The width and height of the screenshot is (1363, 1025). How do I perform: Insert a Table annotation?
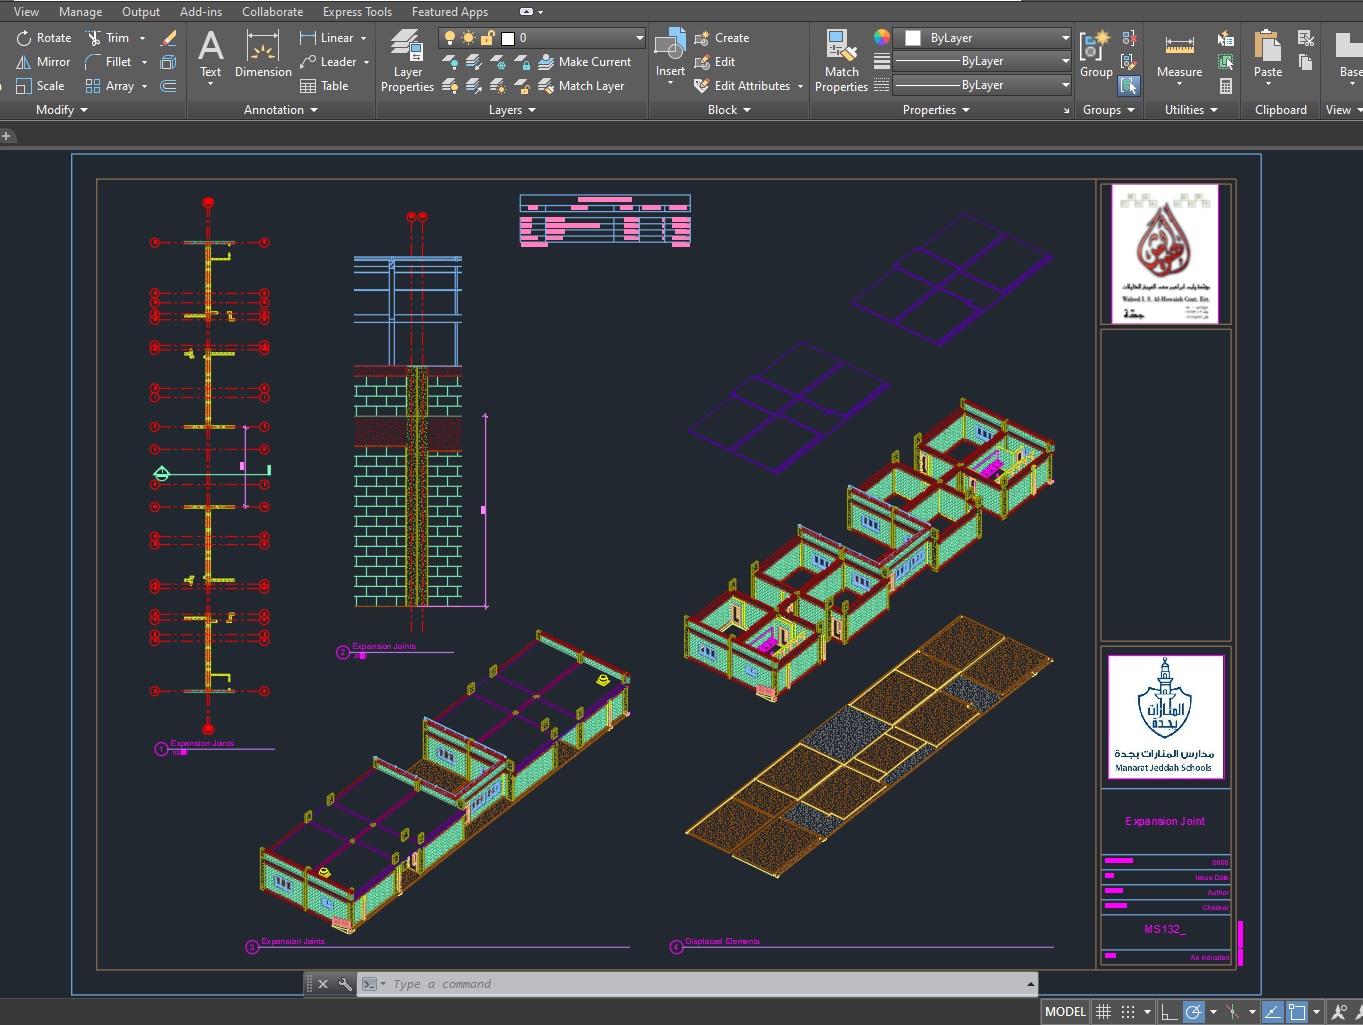[x=324, y=86]
